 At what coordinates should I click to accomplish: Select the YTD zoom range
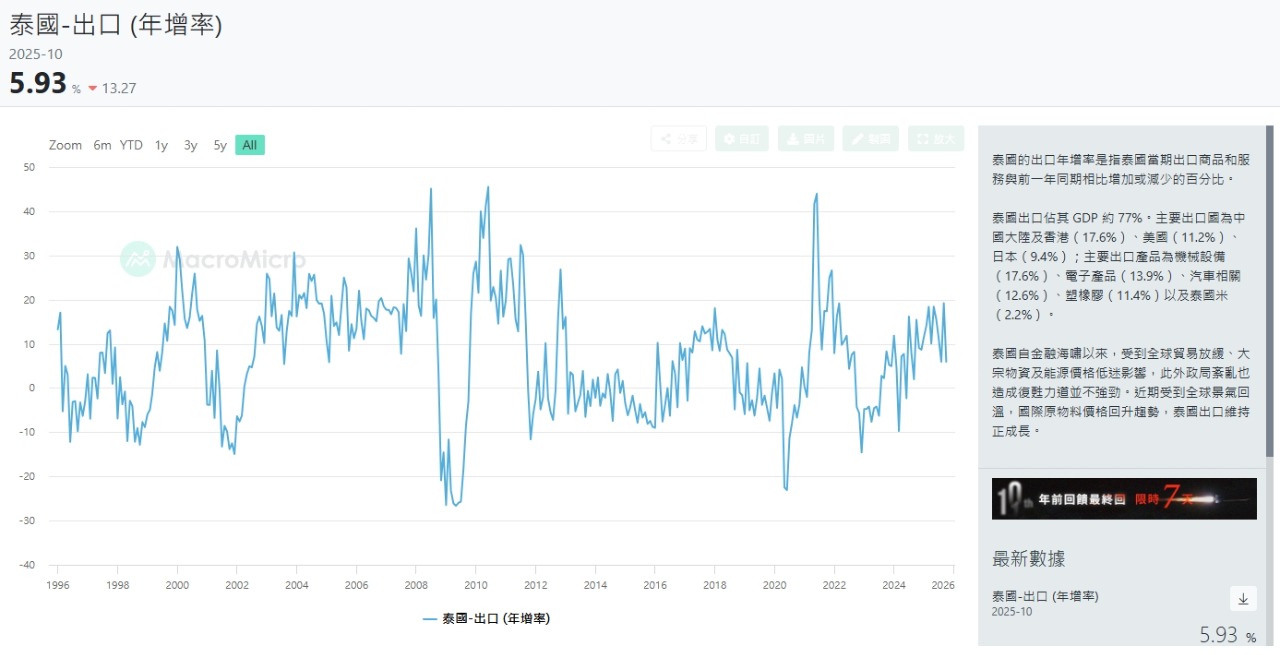pyautogui.click(x=131, y=145)
